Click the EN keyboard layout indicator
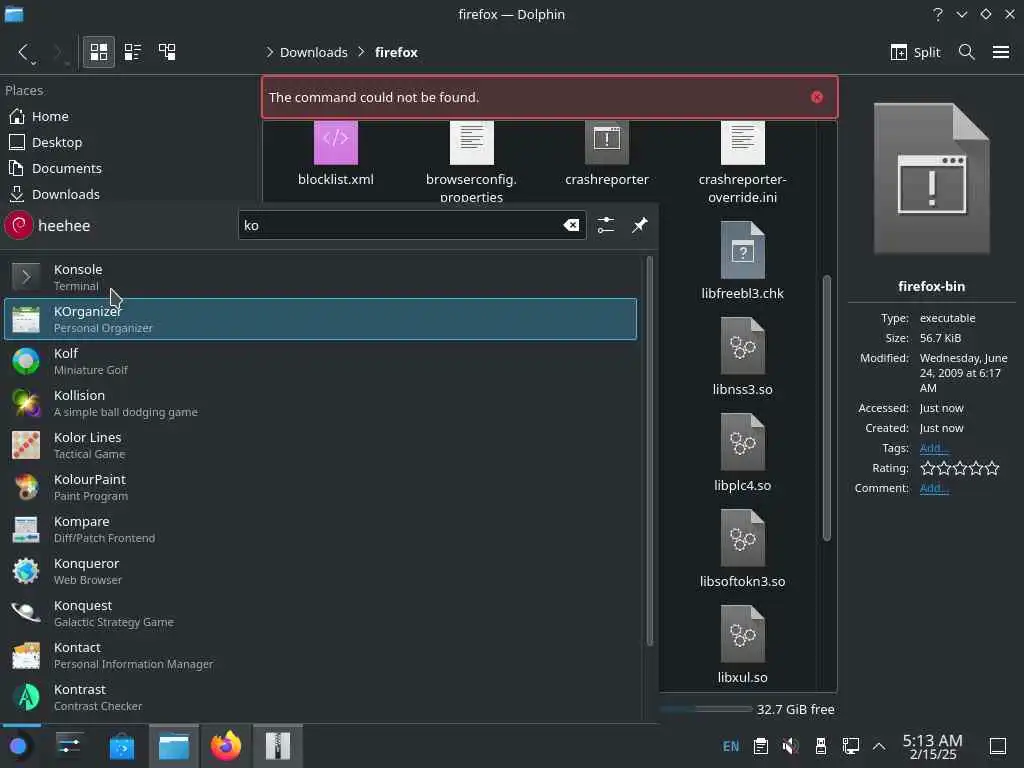 [x=731, y=746]
